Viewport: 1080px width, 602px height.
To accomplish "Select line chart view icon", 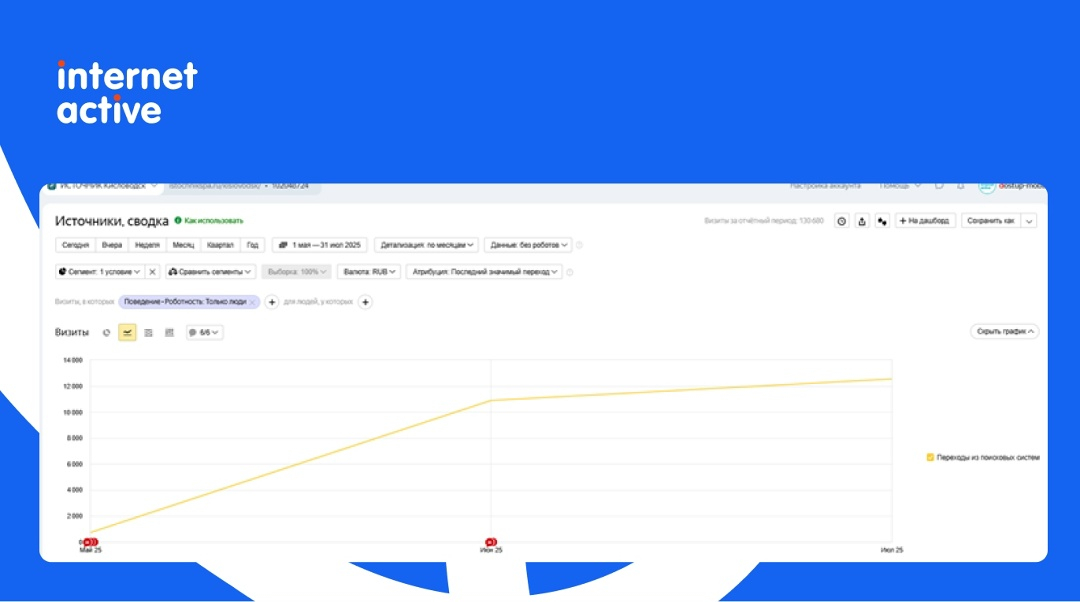I will coord(127,333).
